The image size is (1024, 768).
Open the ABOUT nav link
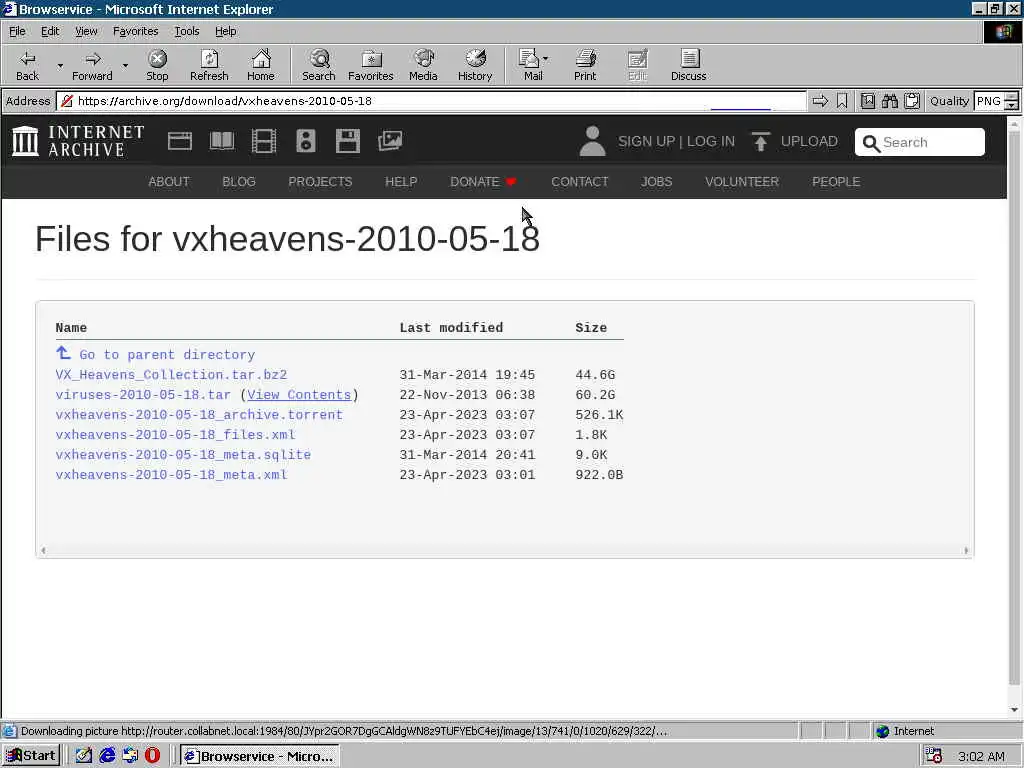point(168,182)
